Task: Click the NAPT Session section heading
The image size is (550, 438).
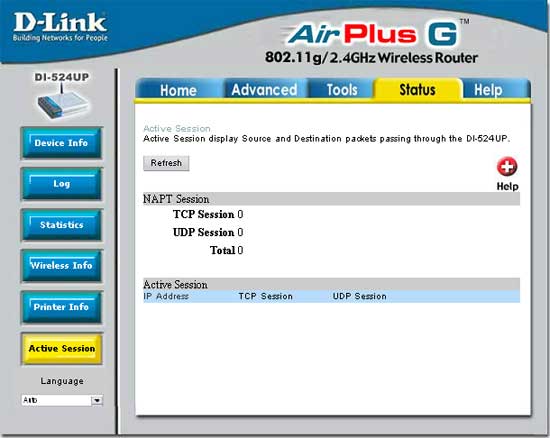Action: [176, 199]
